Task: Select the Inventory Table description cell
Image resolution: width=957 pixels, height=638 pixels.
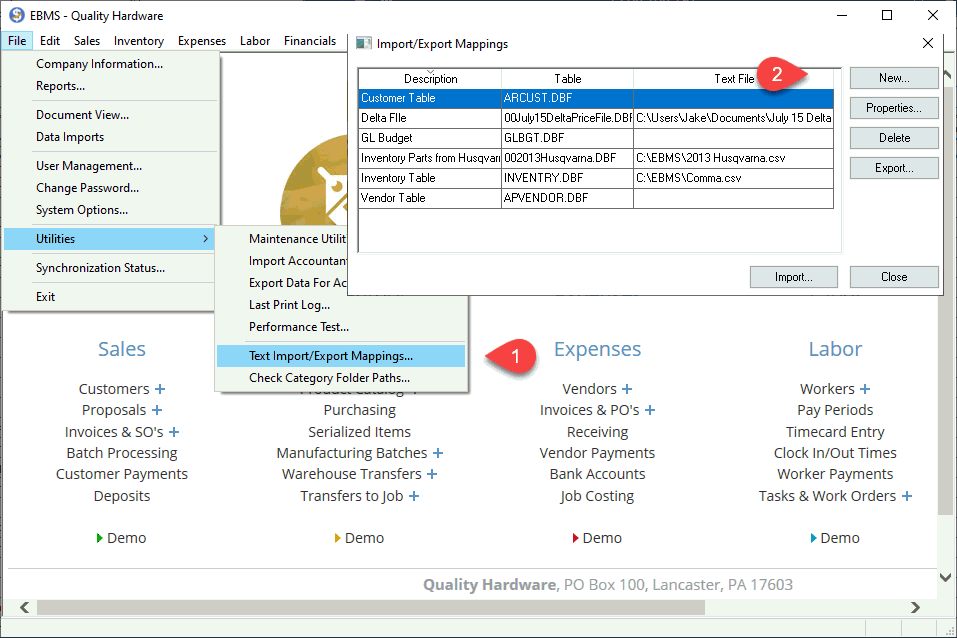Action: tap(430, 178)
